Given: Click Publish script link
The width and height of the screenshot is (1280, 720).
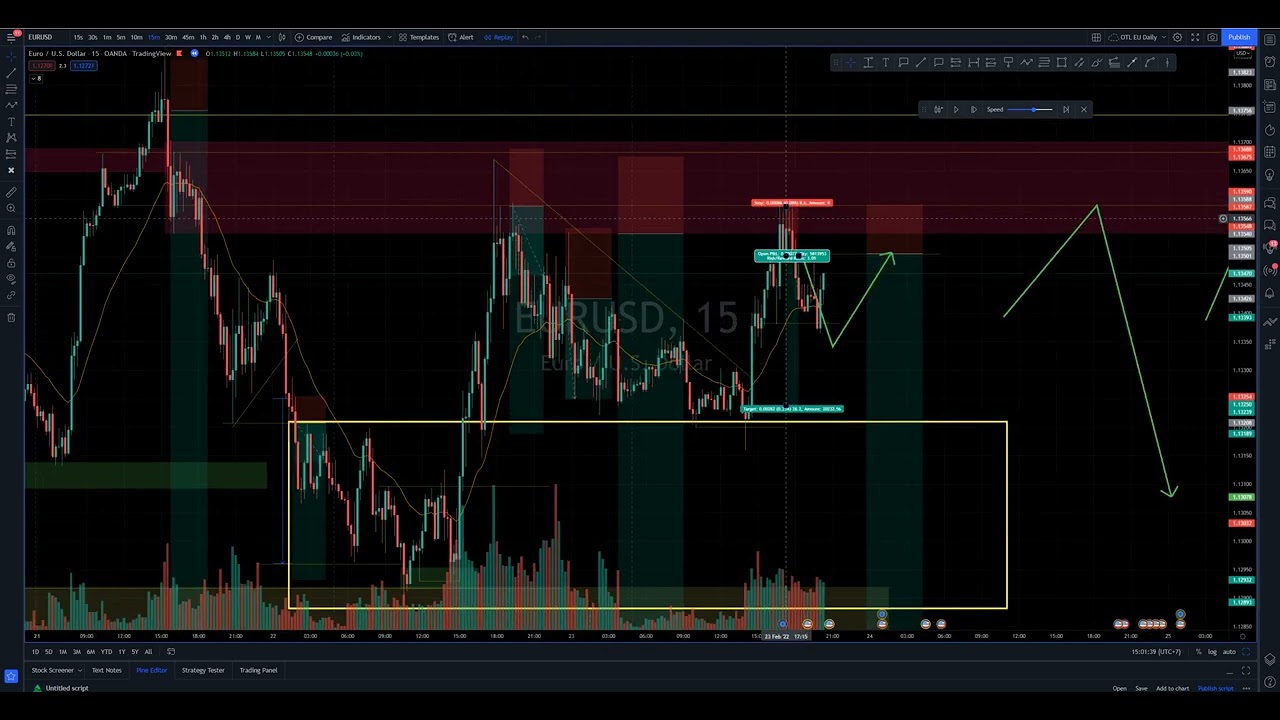Looking at the screenshot, I should pyautogui.click(x=1215, y=688).
